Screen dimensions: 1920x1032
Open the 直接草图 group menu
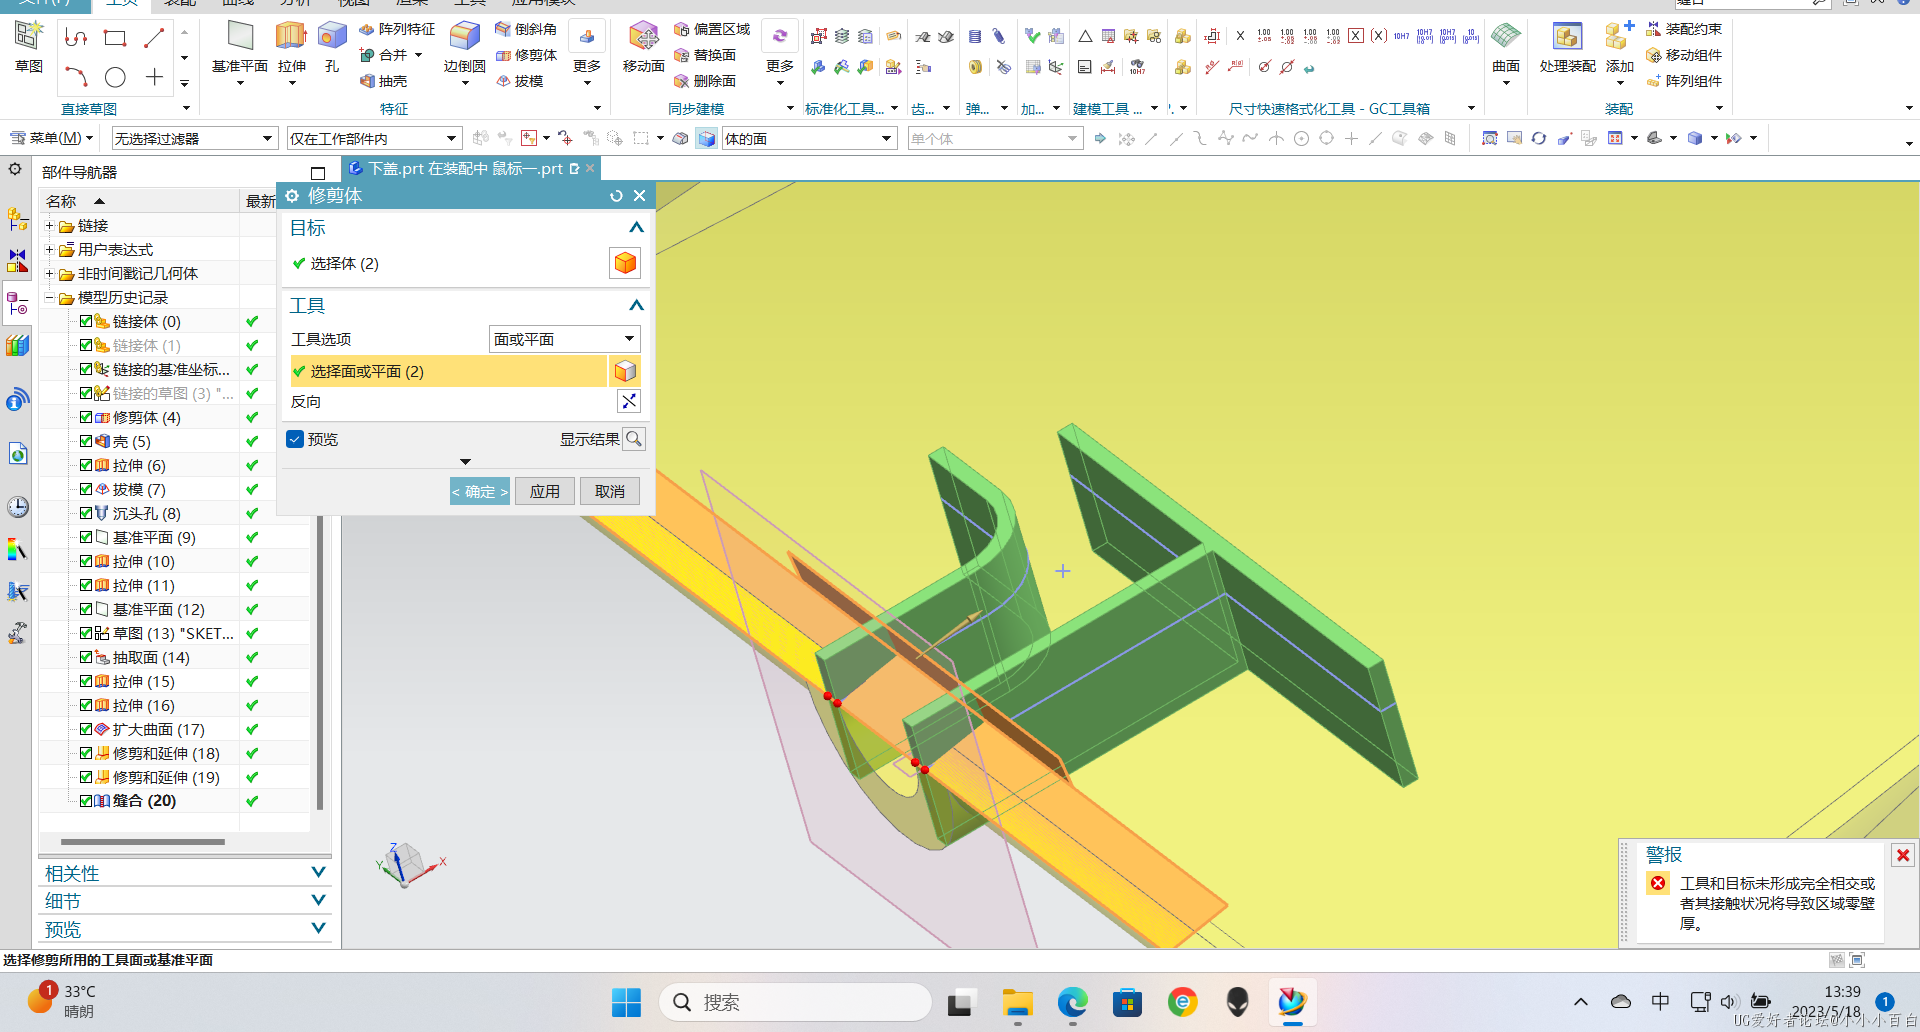click(186, 108)
